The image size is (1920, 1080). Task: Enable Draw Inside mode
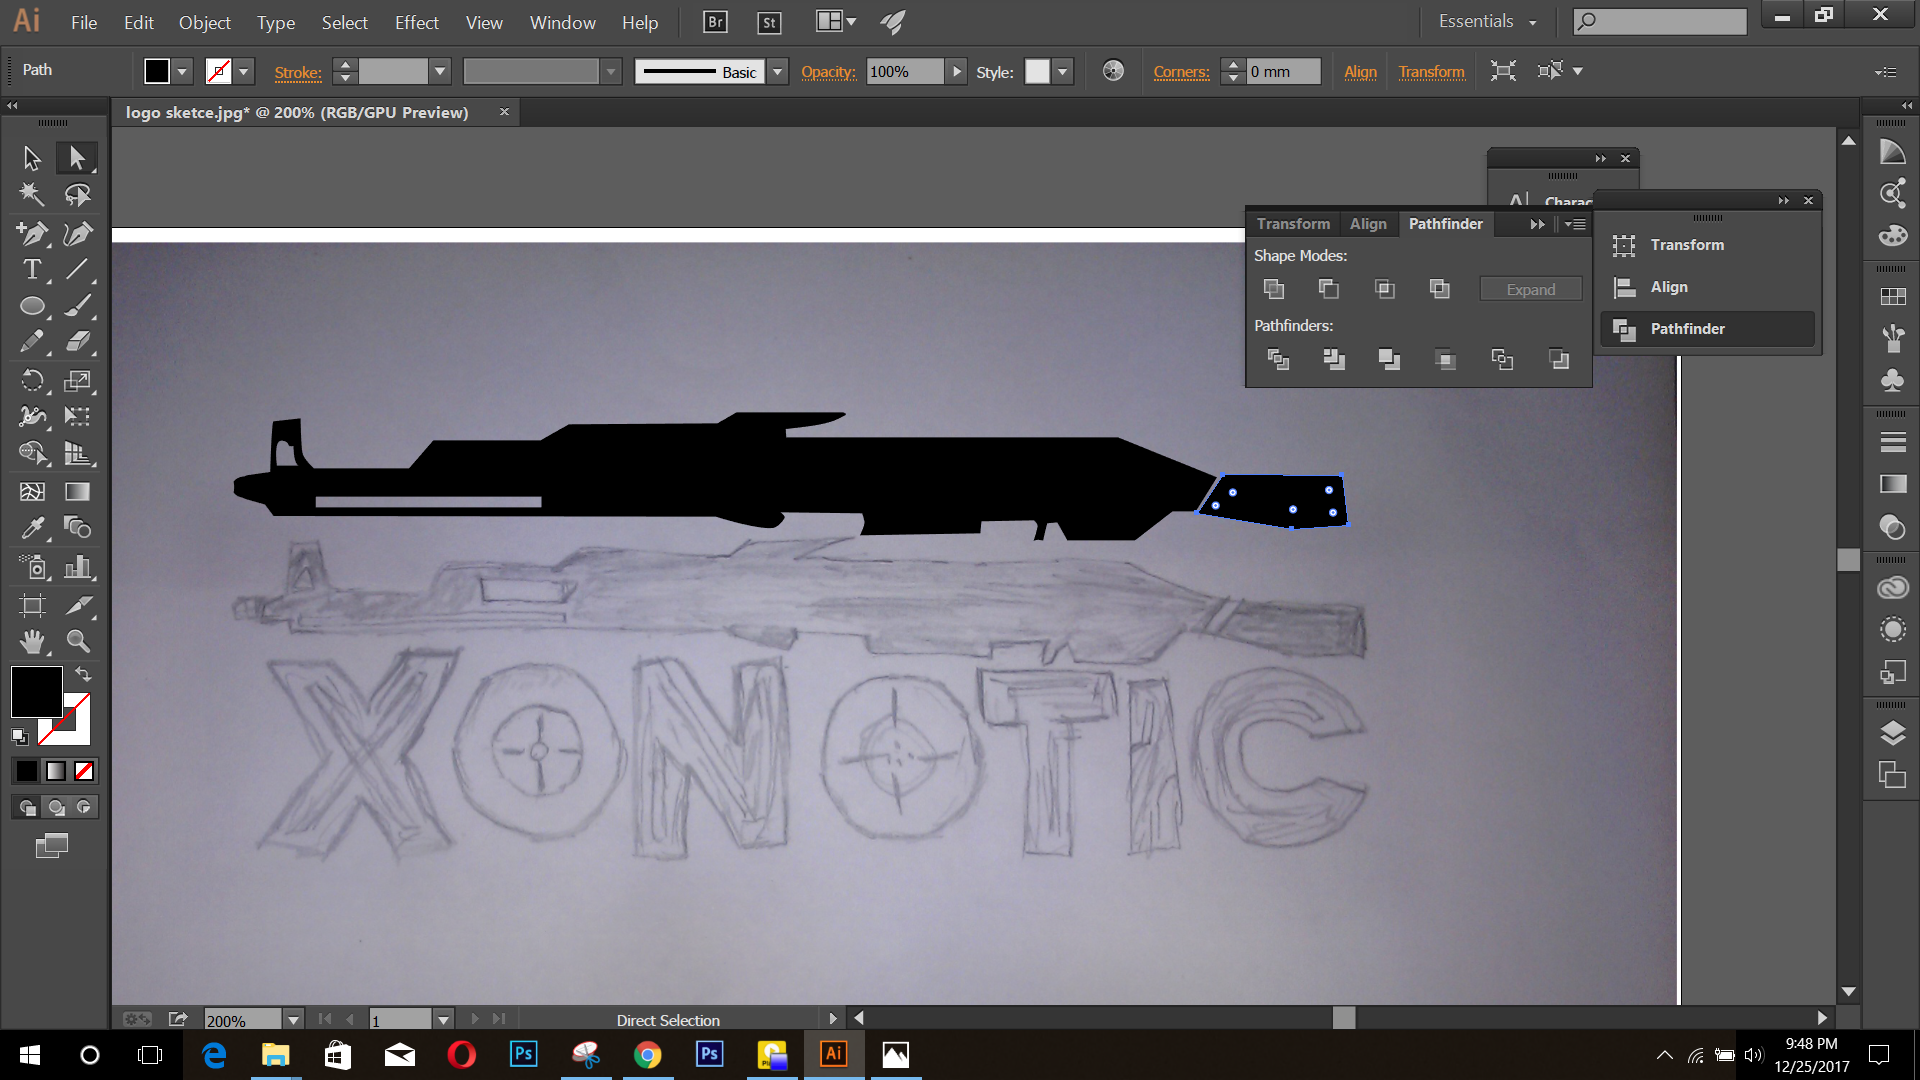pyautogui.click(x=84, y=807)
